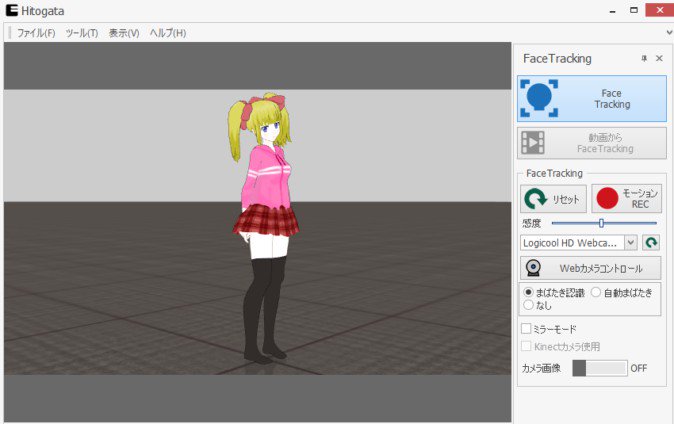674x424 pixels.
Task: Adjust the 感度 sensitivity slider handle
Action: point(601,223)
